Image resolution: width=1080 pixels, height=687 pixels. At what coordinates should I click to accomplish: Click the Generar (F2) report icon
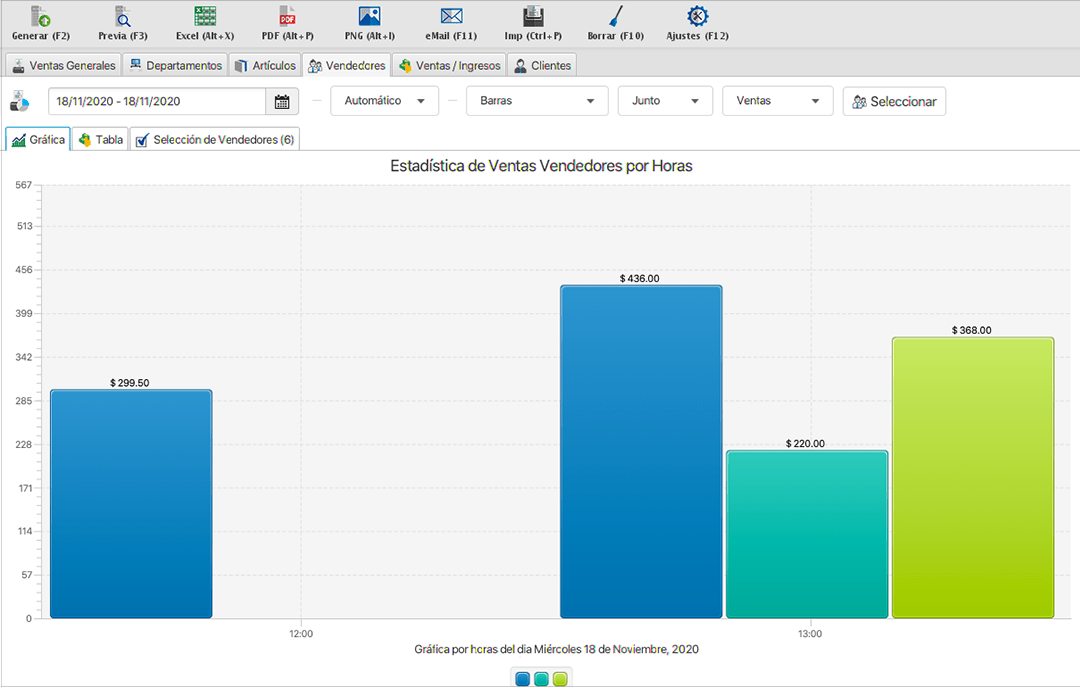click(40, 17)
